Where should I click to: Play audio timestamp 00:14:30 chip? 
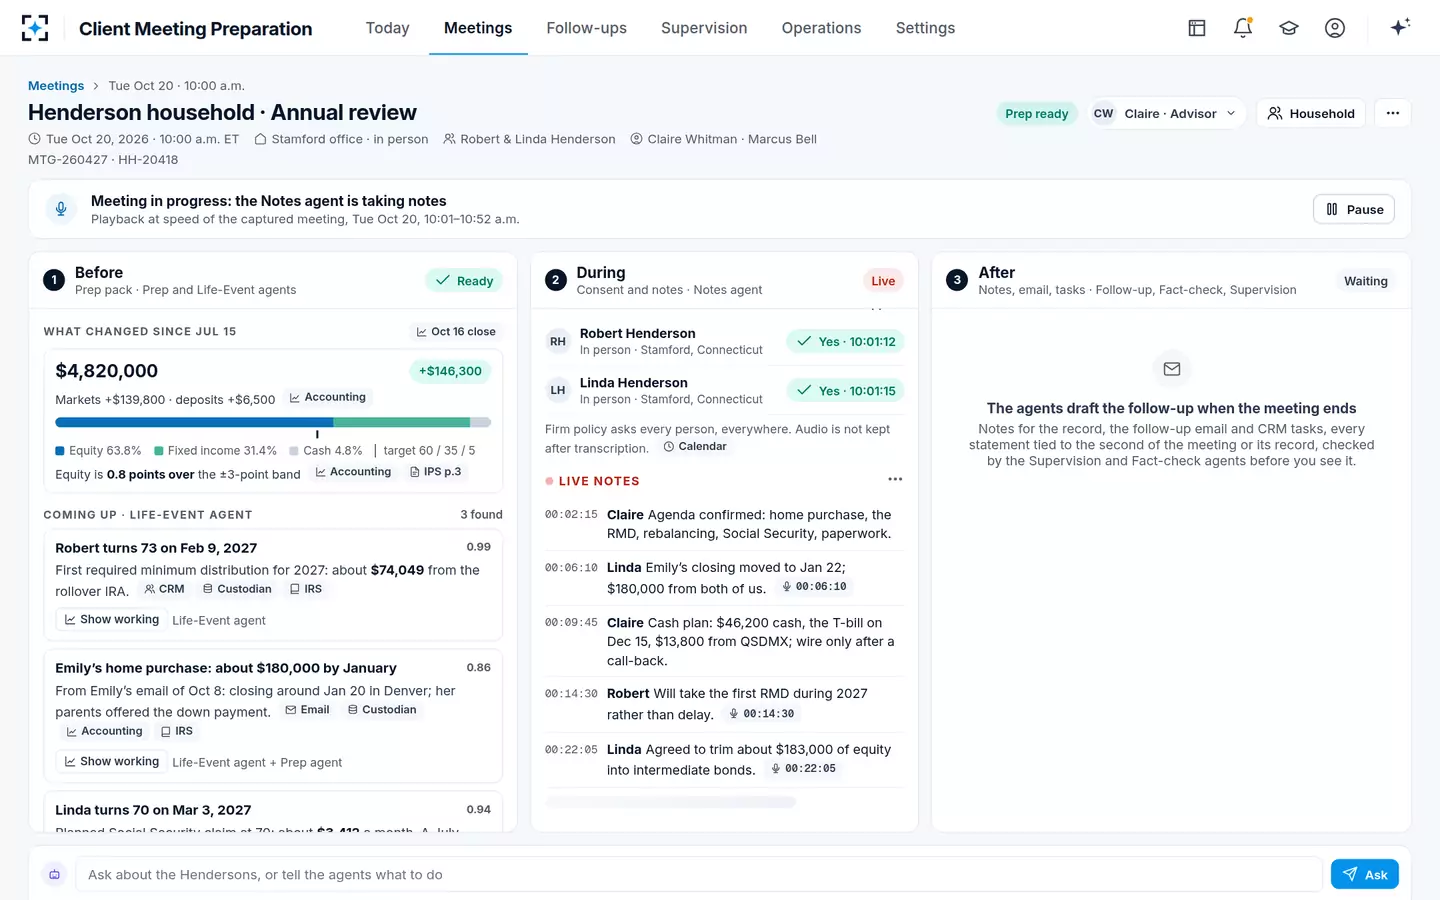click(762, 714)
